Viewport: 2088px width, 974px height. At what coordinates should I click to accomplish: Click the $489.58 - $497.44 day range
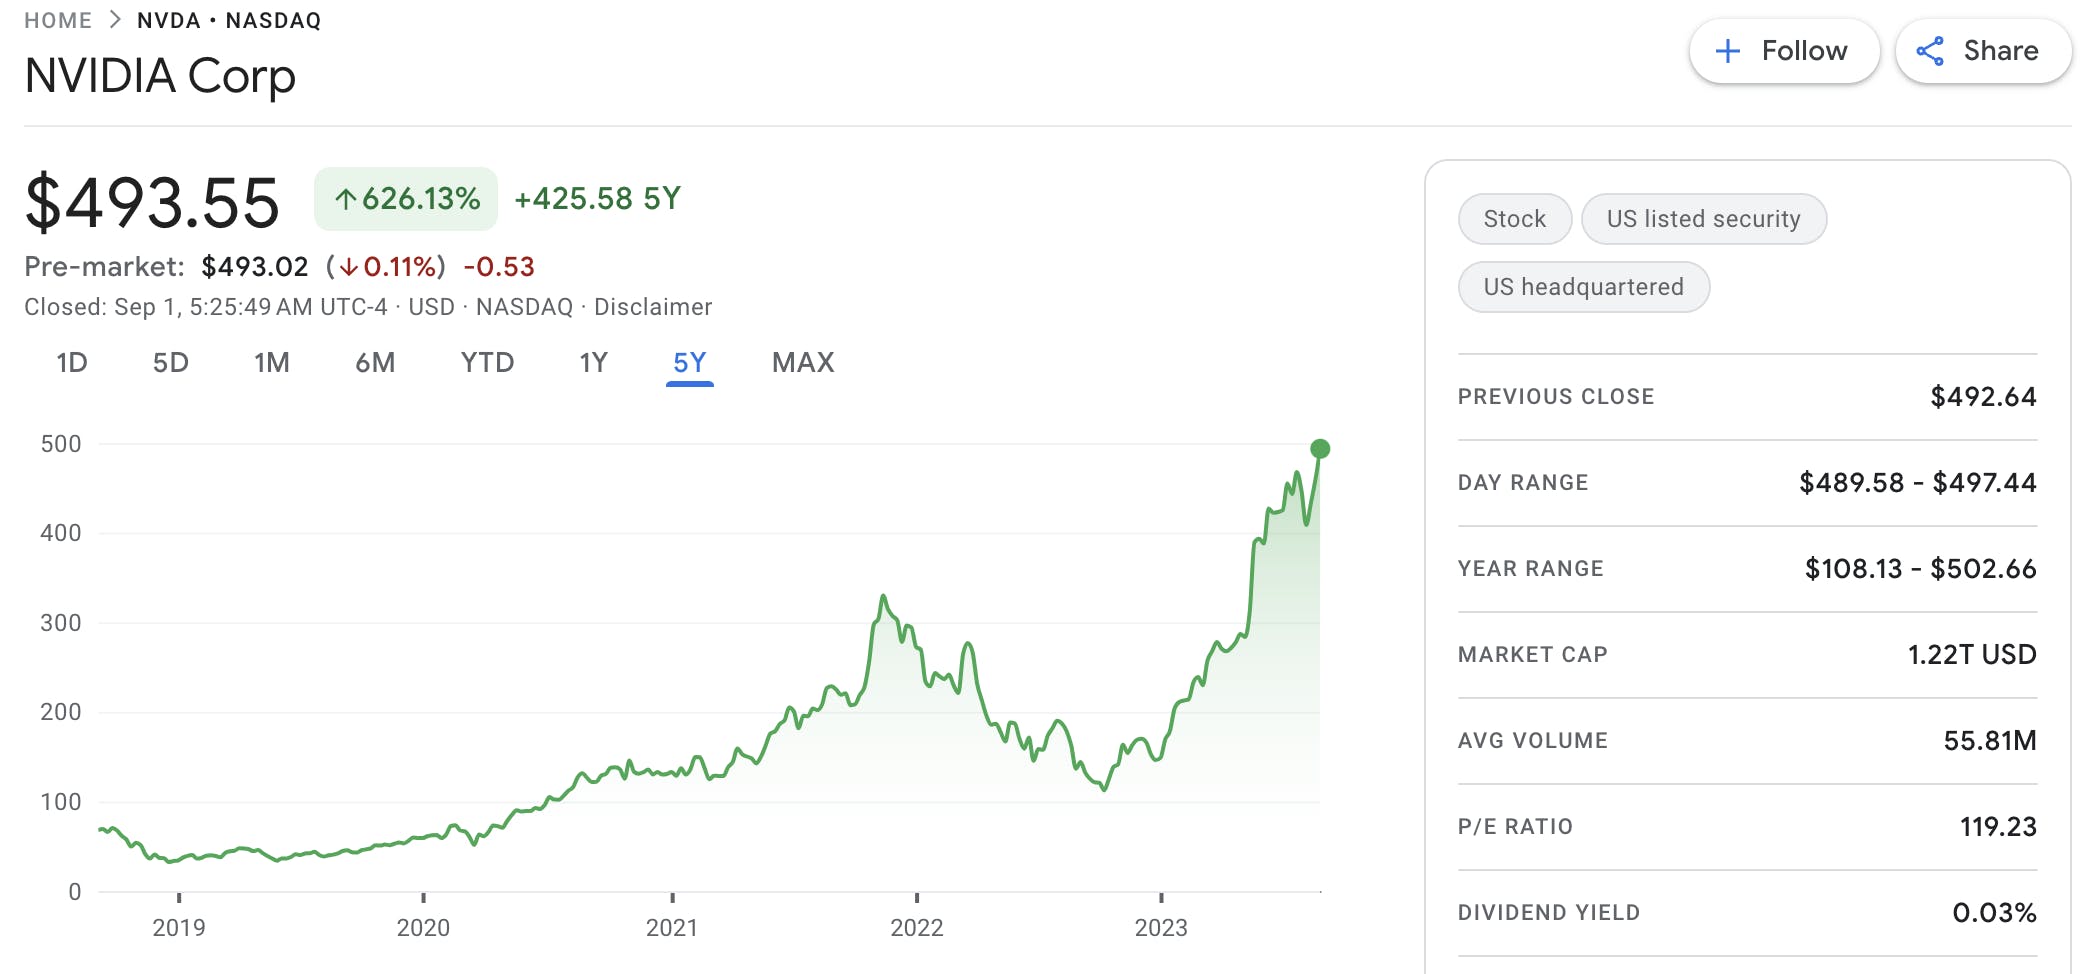(x=1918, y=483)
